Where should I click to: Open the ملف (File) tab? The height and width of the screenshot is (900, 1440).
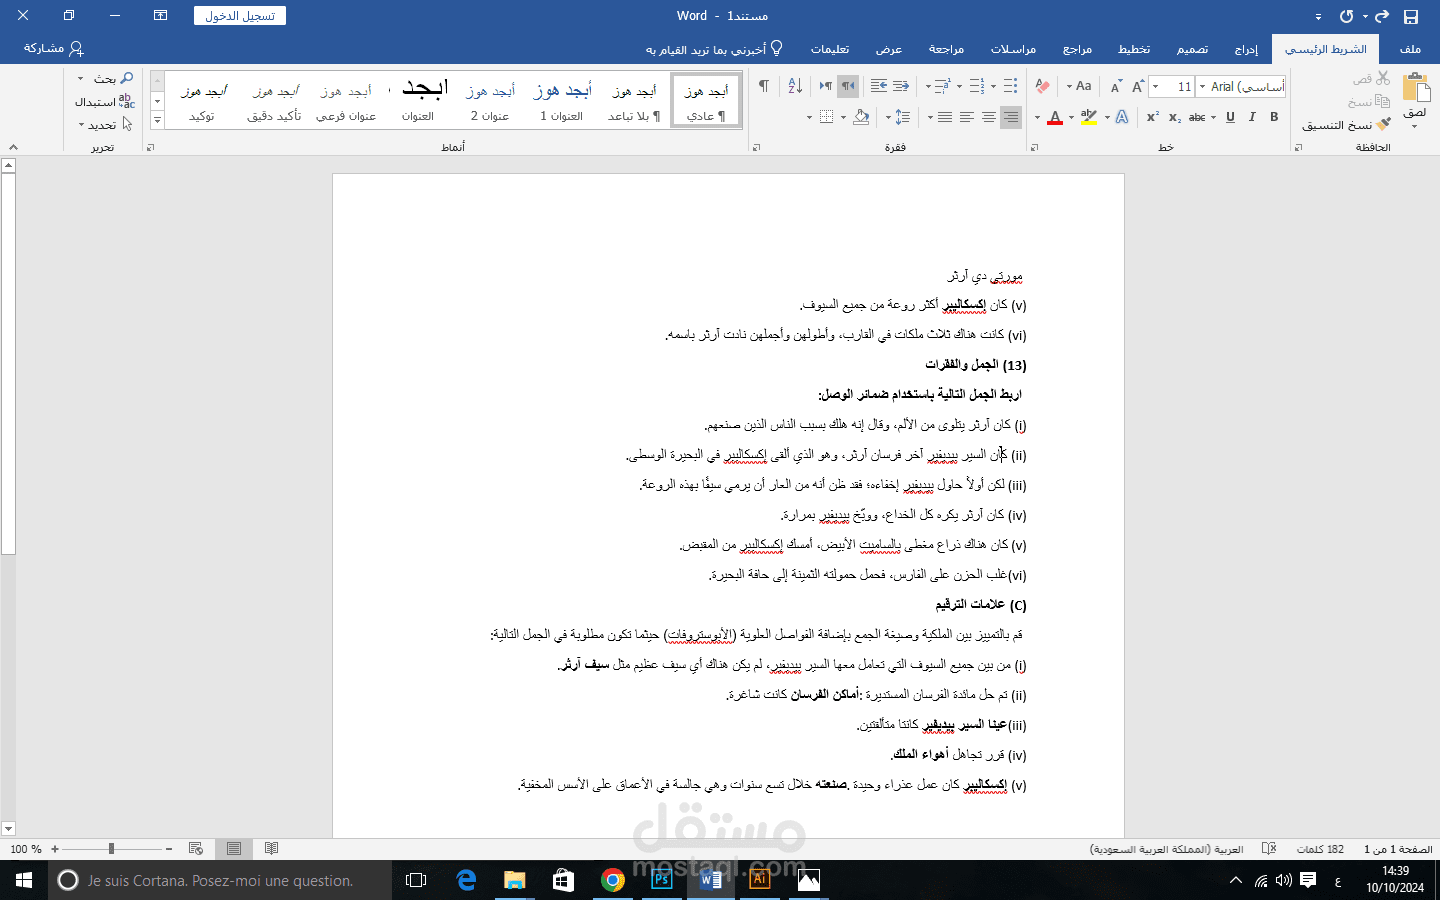[x=1410, y=49]
